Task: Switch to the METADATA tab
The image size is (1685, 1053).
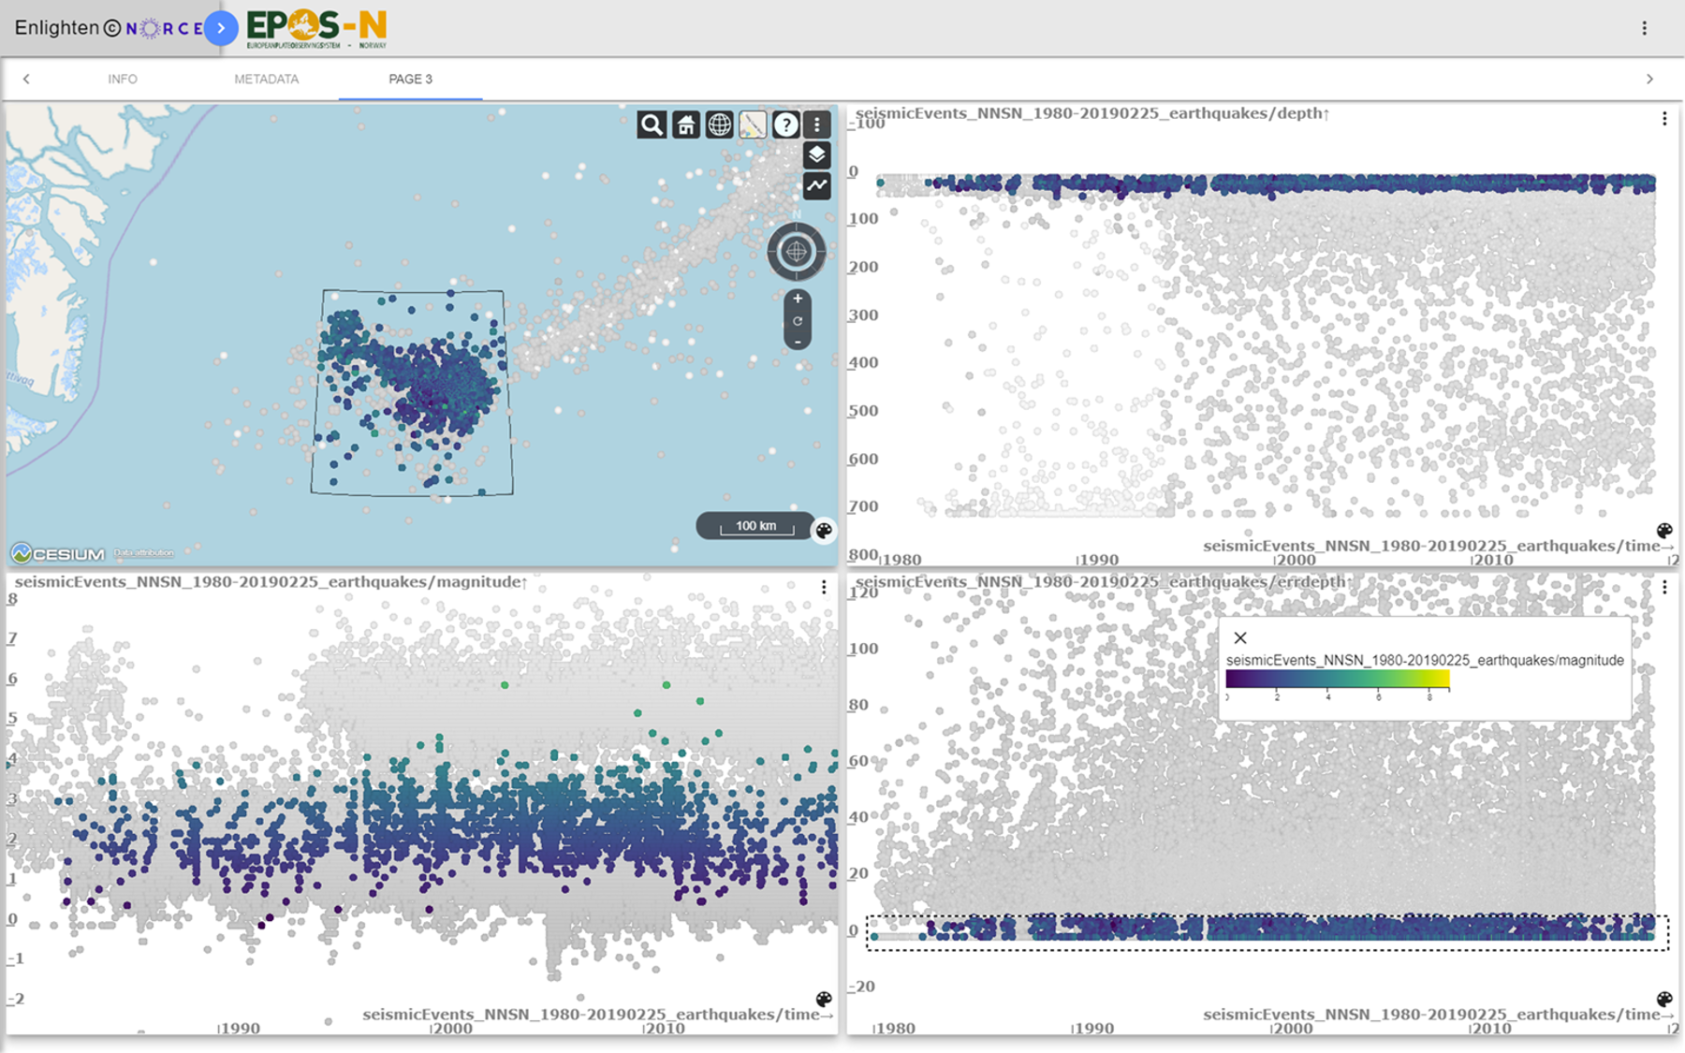Action: [266, 79]
